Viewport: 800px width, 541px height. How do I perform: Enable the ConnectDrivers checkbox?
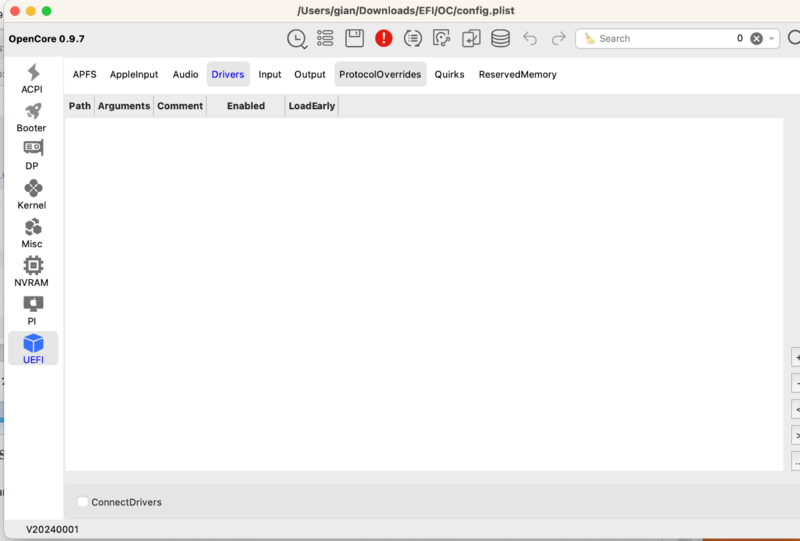(83, 502)
